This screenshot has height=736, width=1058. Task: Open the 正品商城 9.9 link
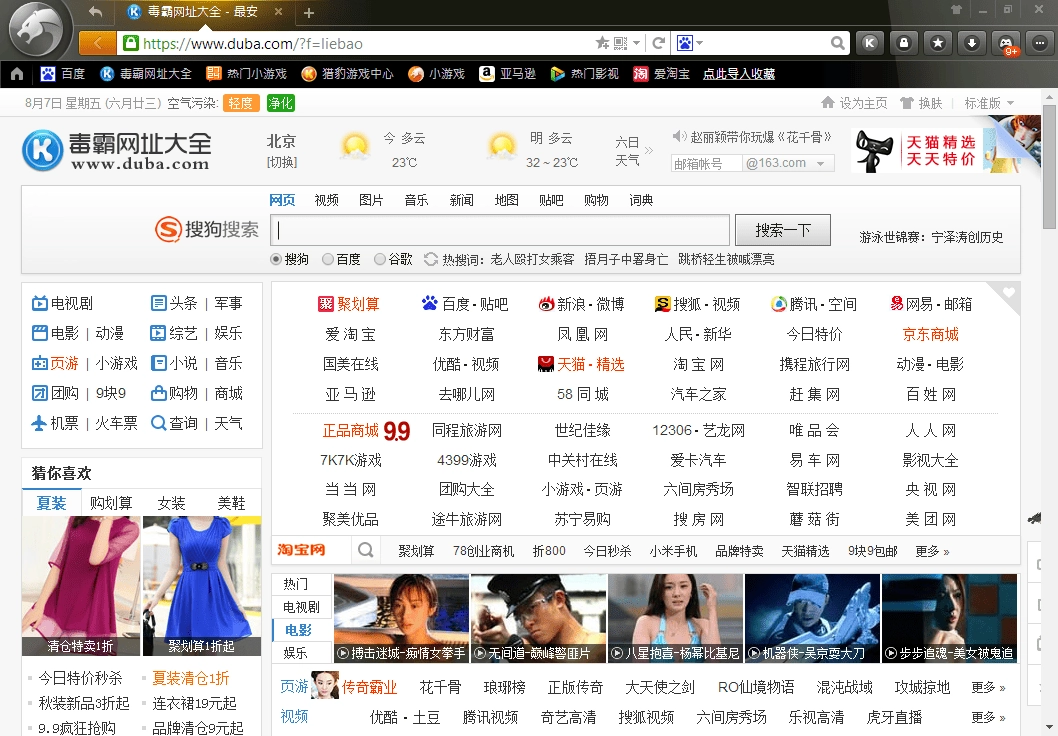tap(366, 430)
